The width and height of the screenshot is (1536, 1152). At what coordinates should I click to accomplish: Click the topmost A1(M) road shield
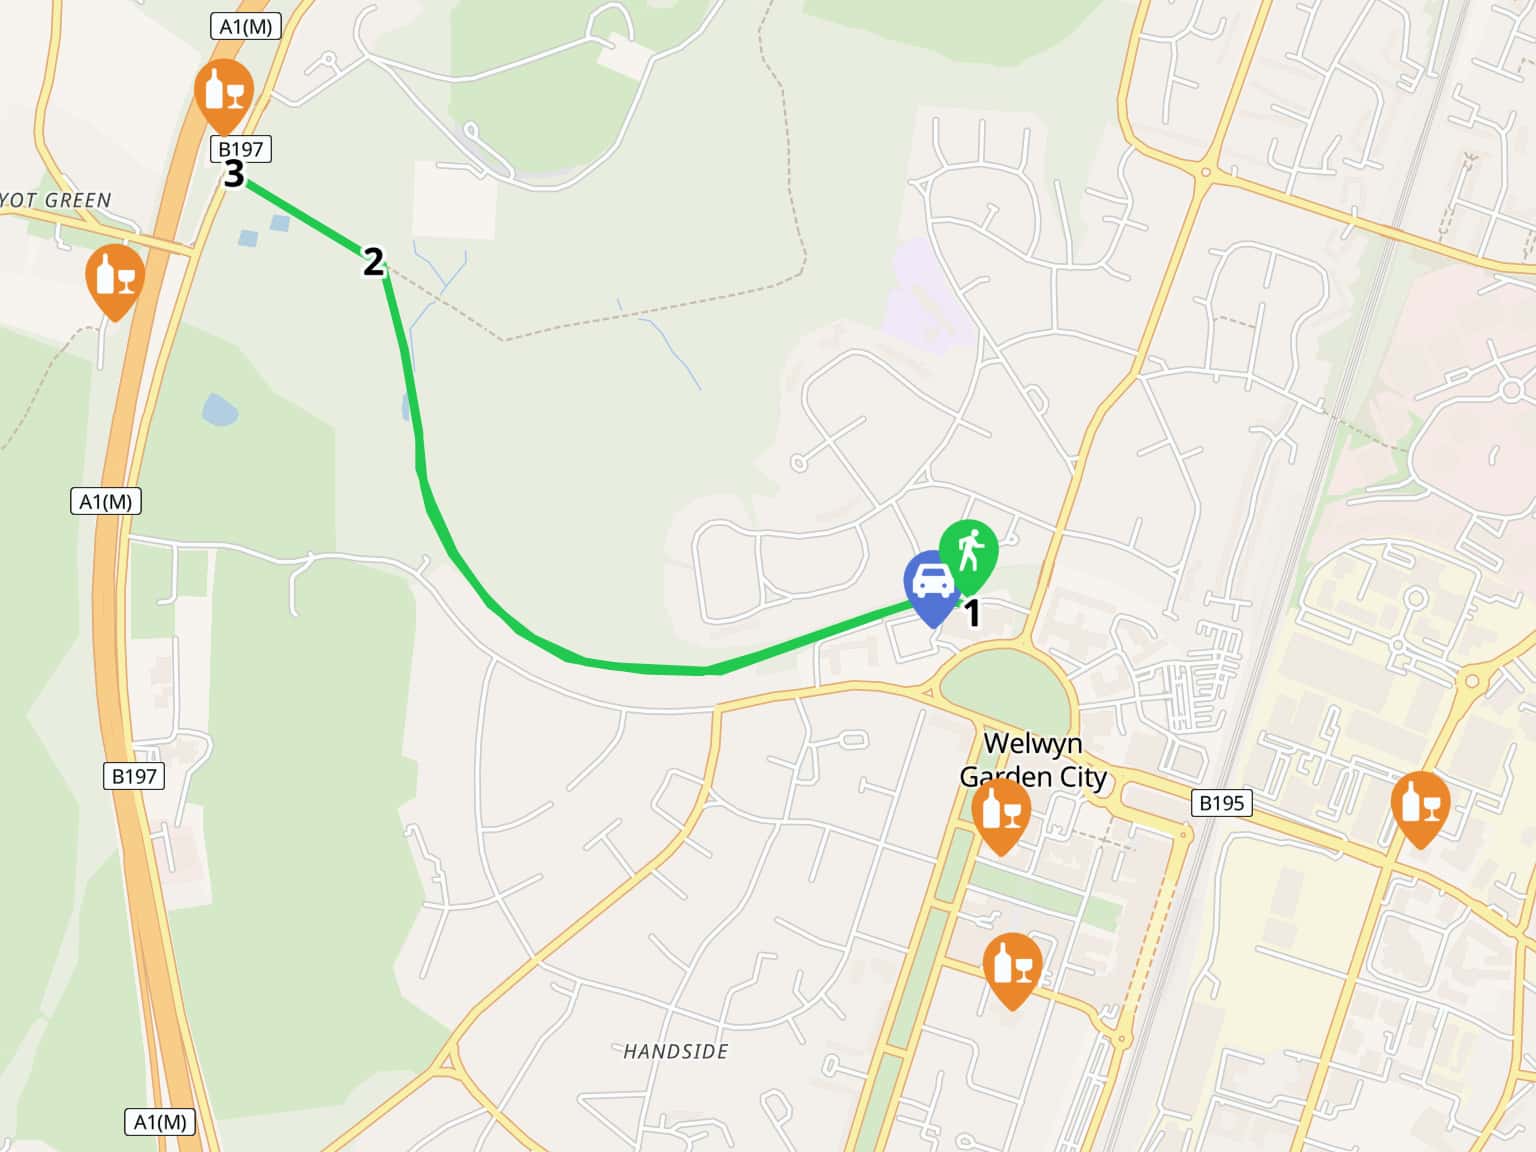pyautogui.click(x=246, y=26)
